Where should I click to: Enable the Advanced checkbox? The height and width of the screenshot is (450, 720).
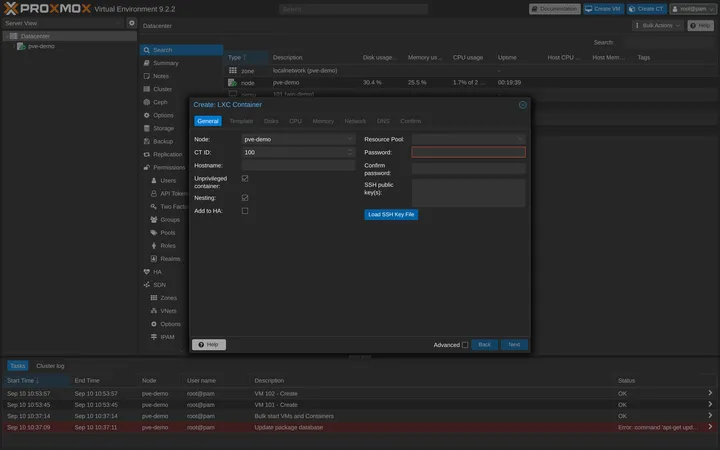click(465, 345)
